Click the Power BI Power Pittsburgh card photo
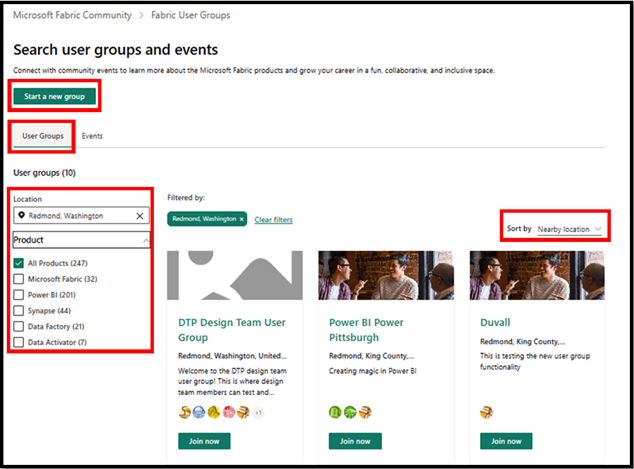Viewport: 634px width, 469px height. coord(386,275)
